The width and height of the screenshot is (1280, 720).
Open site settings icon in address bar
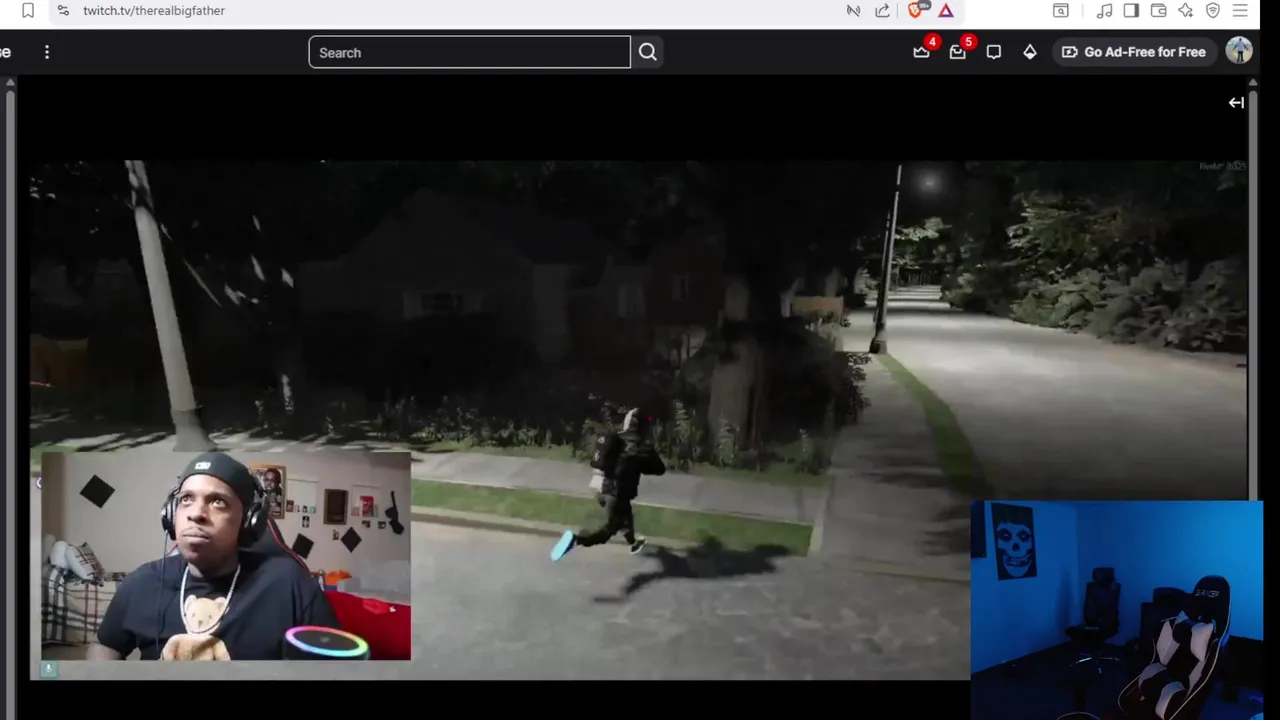pyautogui.click(x=63, y=10)
